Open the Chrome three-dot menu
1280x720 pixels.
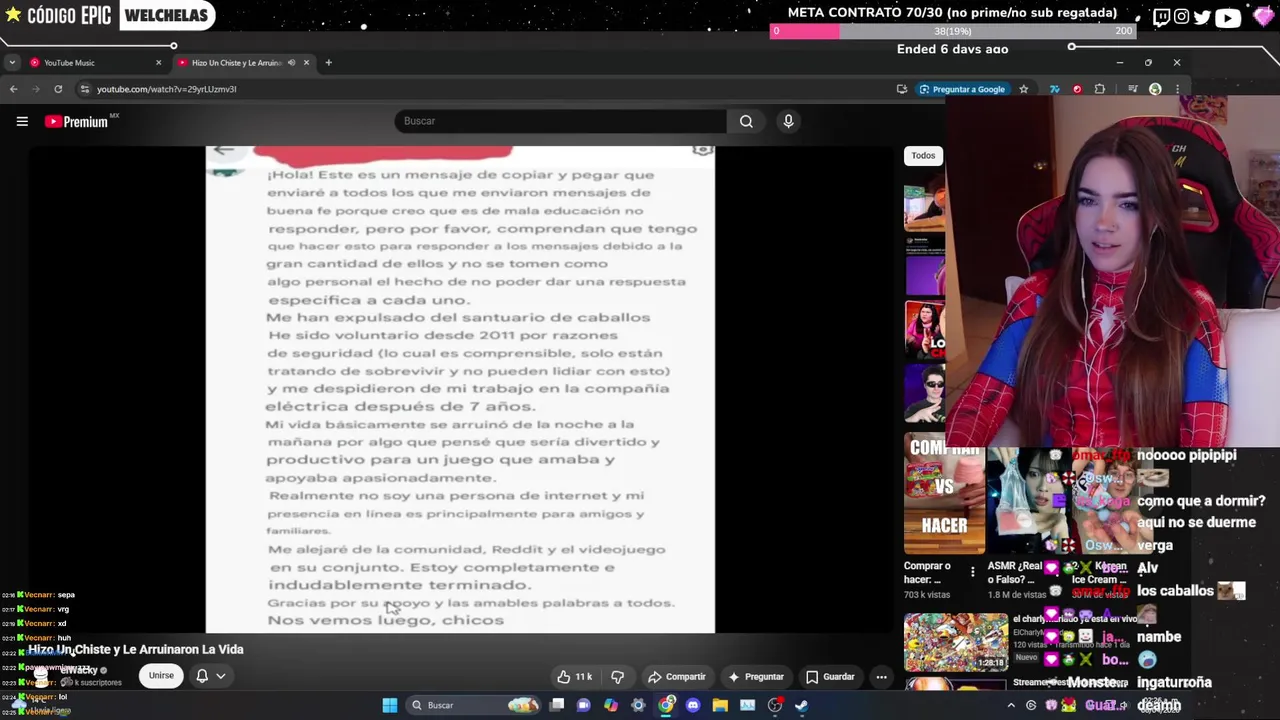point(1176,89)
